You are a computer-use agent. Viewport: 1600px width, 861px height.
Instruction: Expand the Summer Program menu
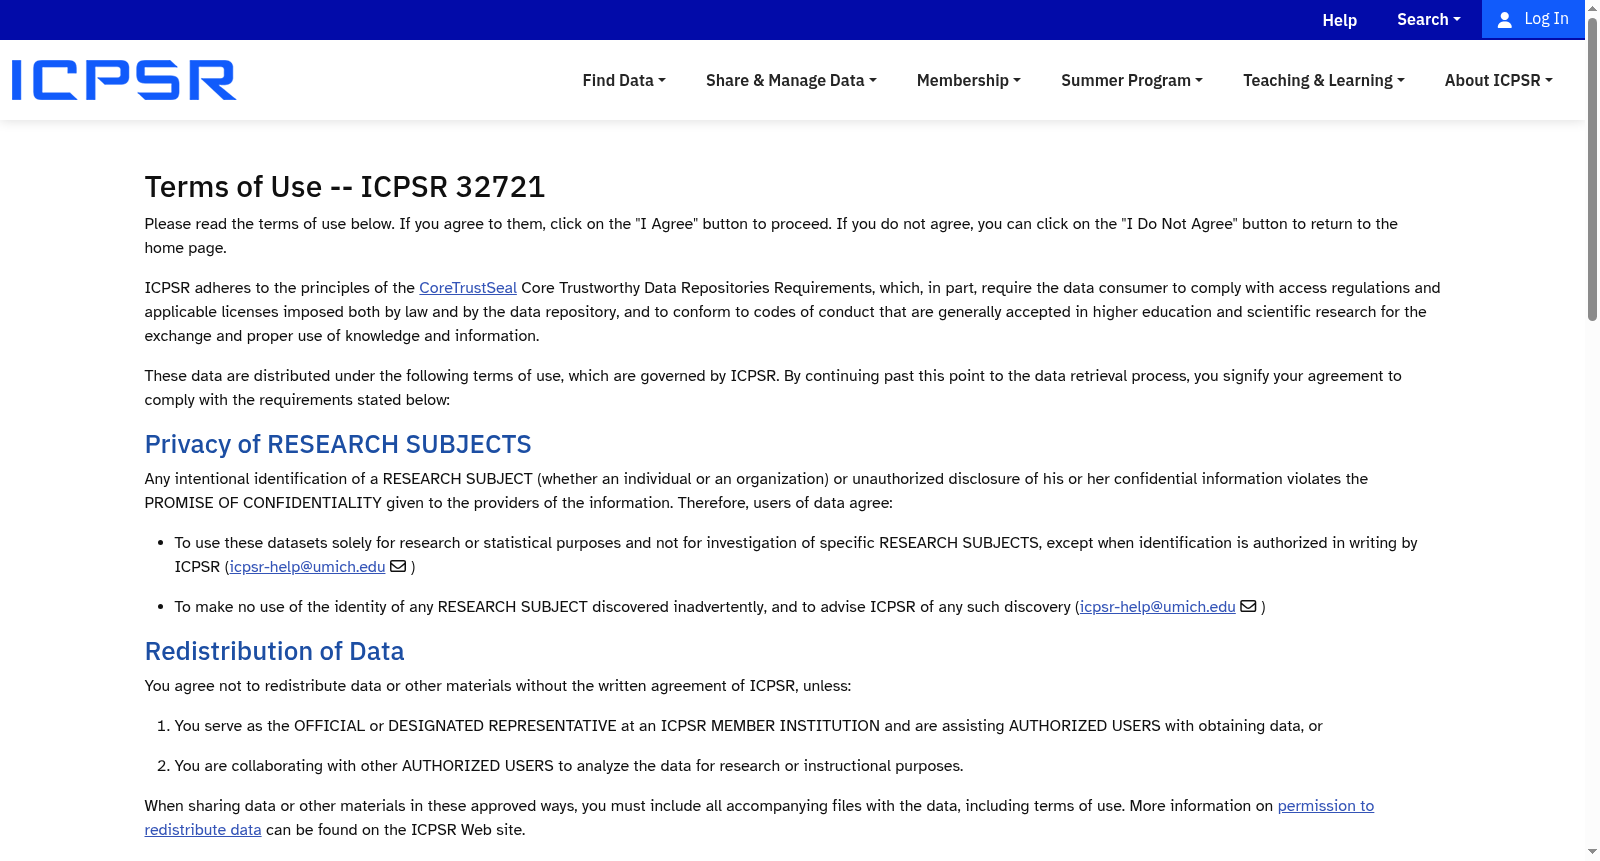coord(1132,80)
